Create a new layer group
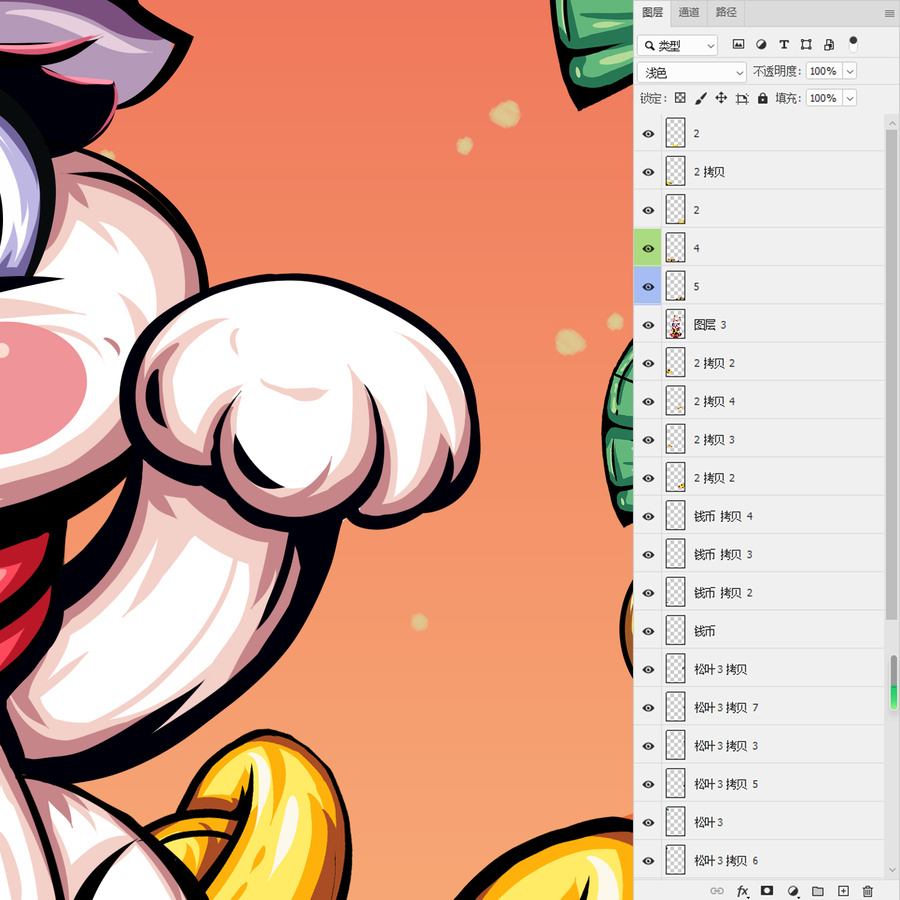The width and height of the screenshot is (900, 900). click(x=818, y=891)
